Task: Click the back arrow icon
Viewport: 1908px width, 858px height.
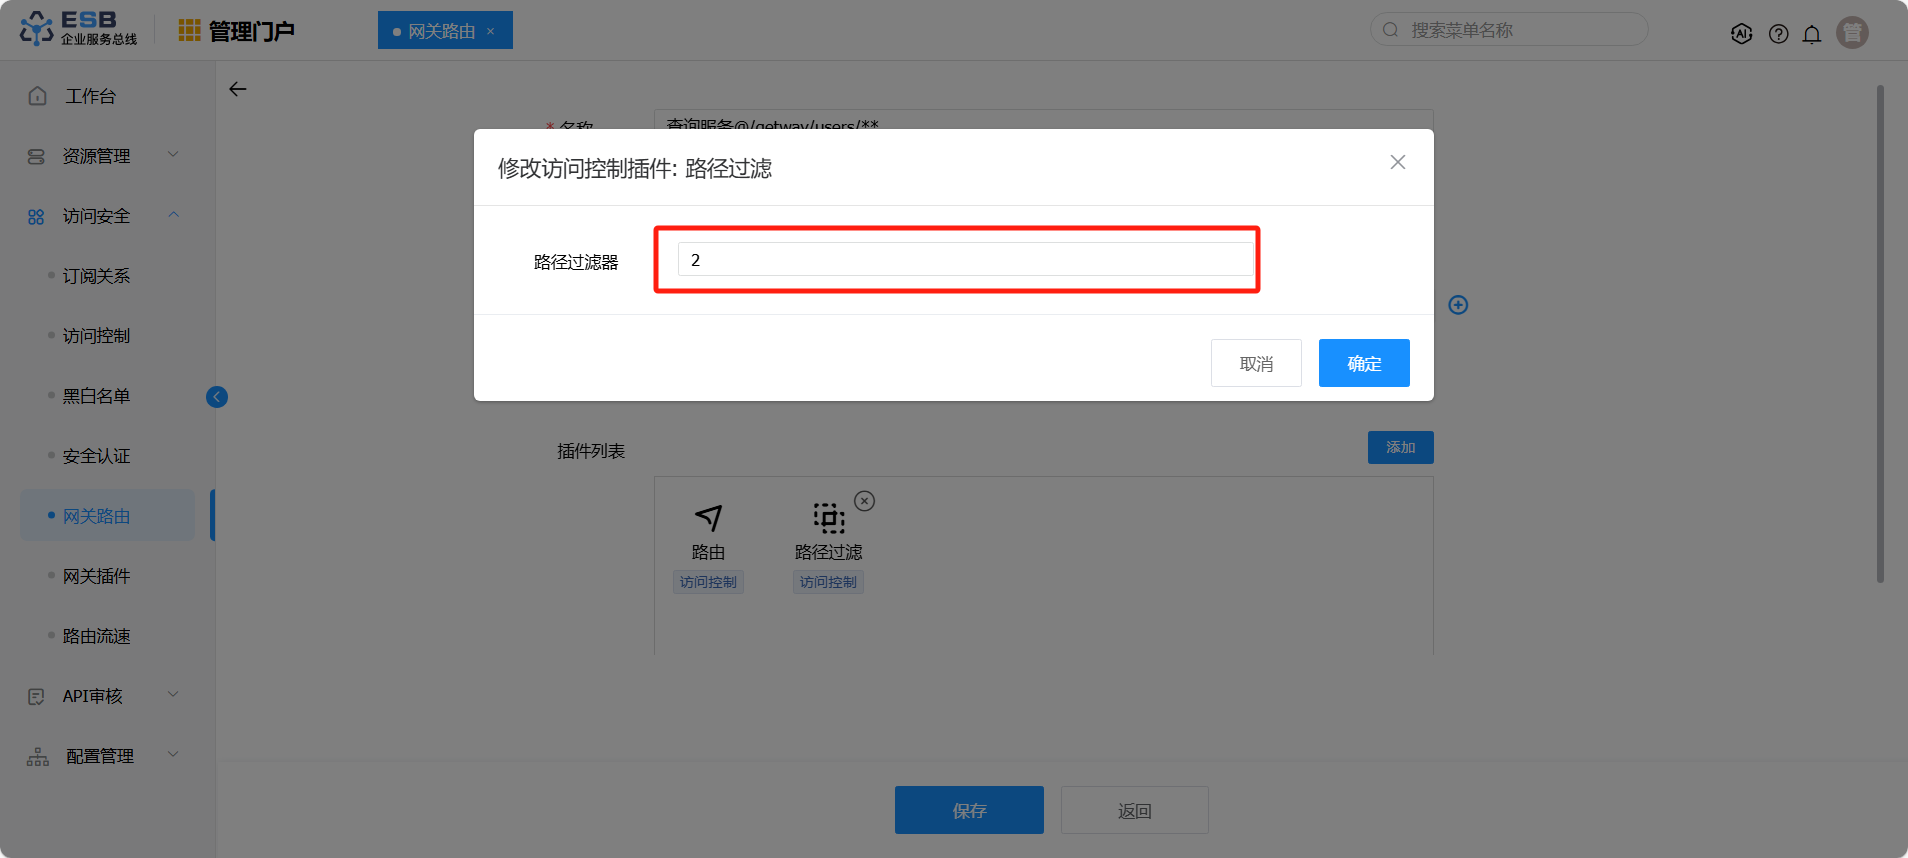Action: point(238,89)
